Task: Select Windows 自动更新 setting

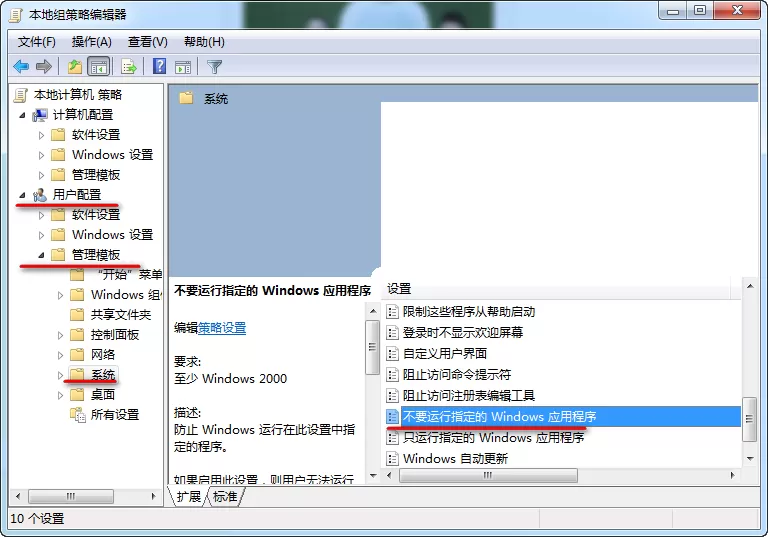Action: point(455,459)
